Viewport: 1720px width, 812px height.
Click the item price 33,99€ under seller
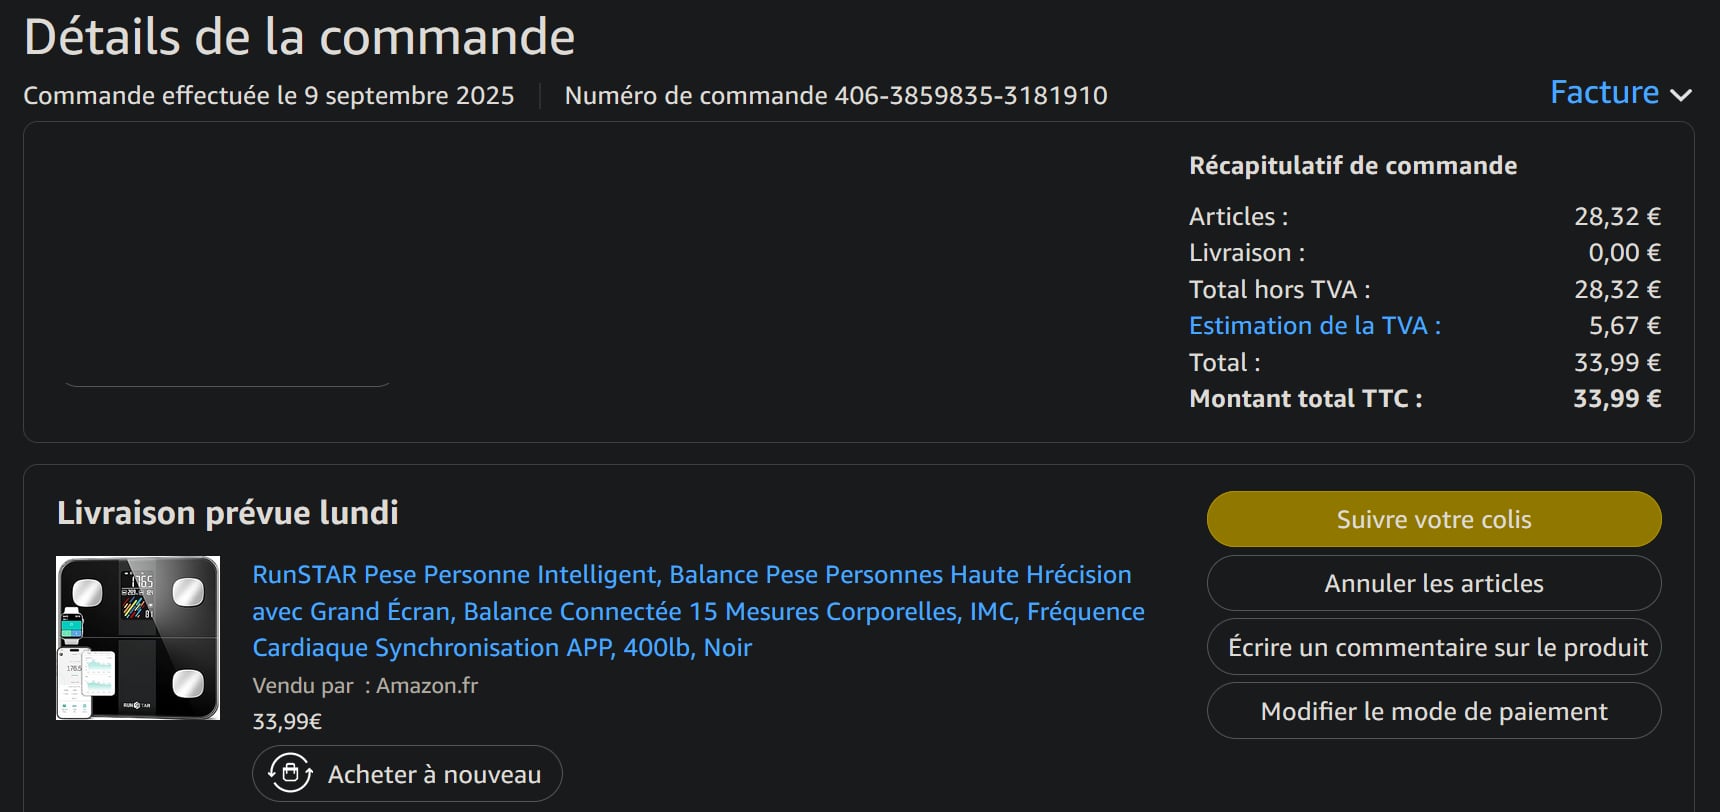pos(287,721)
